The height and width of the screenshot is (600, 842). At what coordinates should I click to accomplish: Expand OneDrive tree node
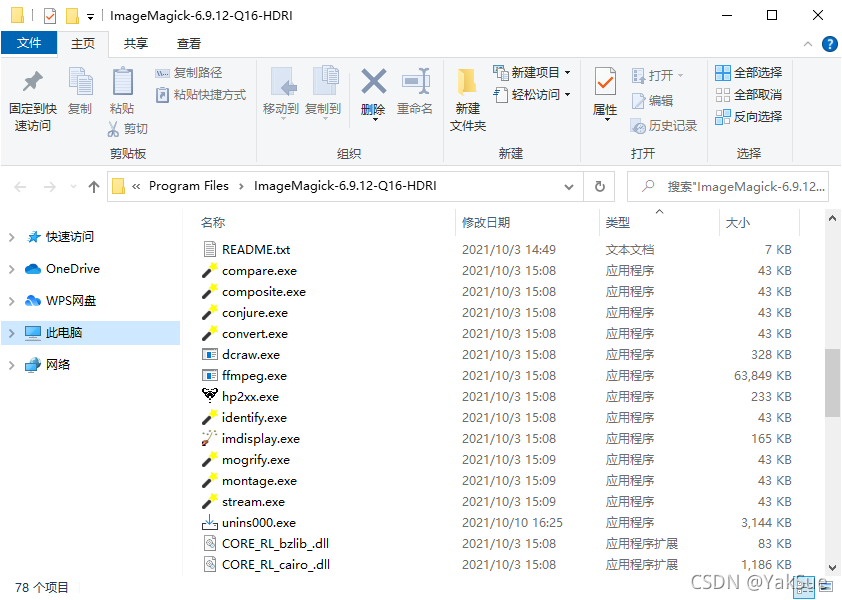click(11, 269)
